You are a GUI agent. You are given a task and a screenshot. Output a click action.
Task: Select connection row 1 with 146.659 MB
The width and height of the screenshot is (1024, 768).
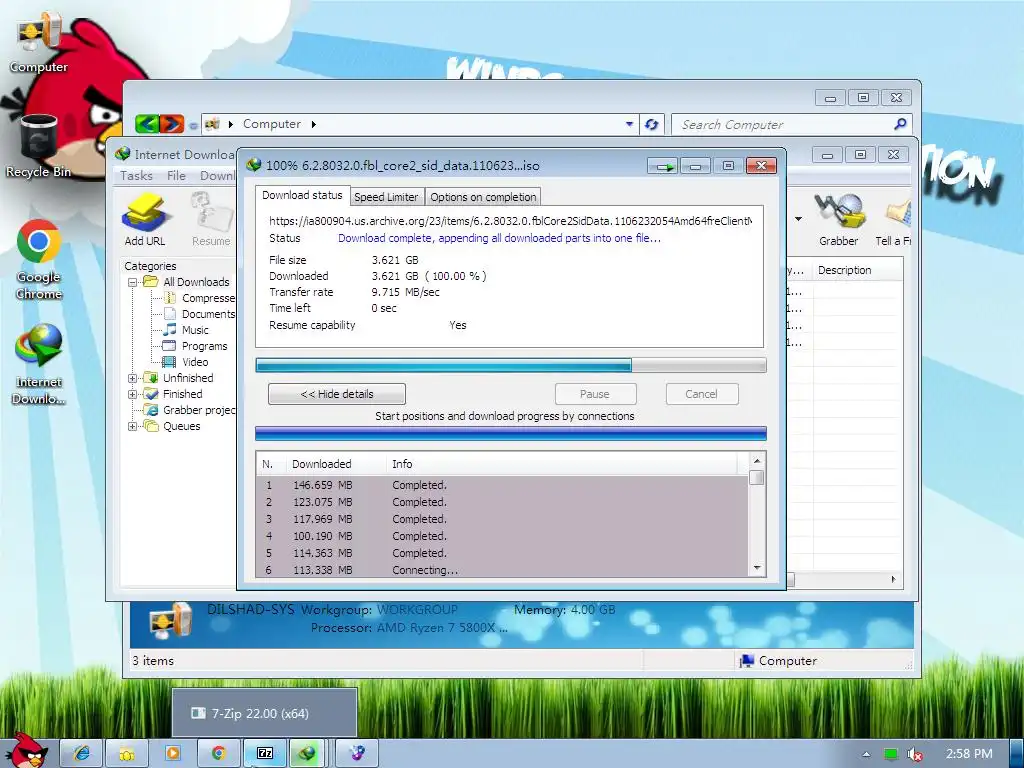(x=503, y=485)
